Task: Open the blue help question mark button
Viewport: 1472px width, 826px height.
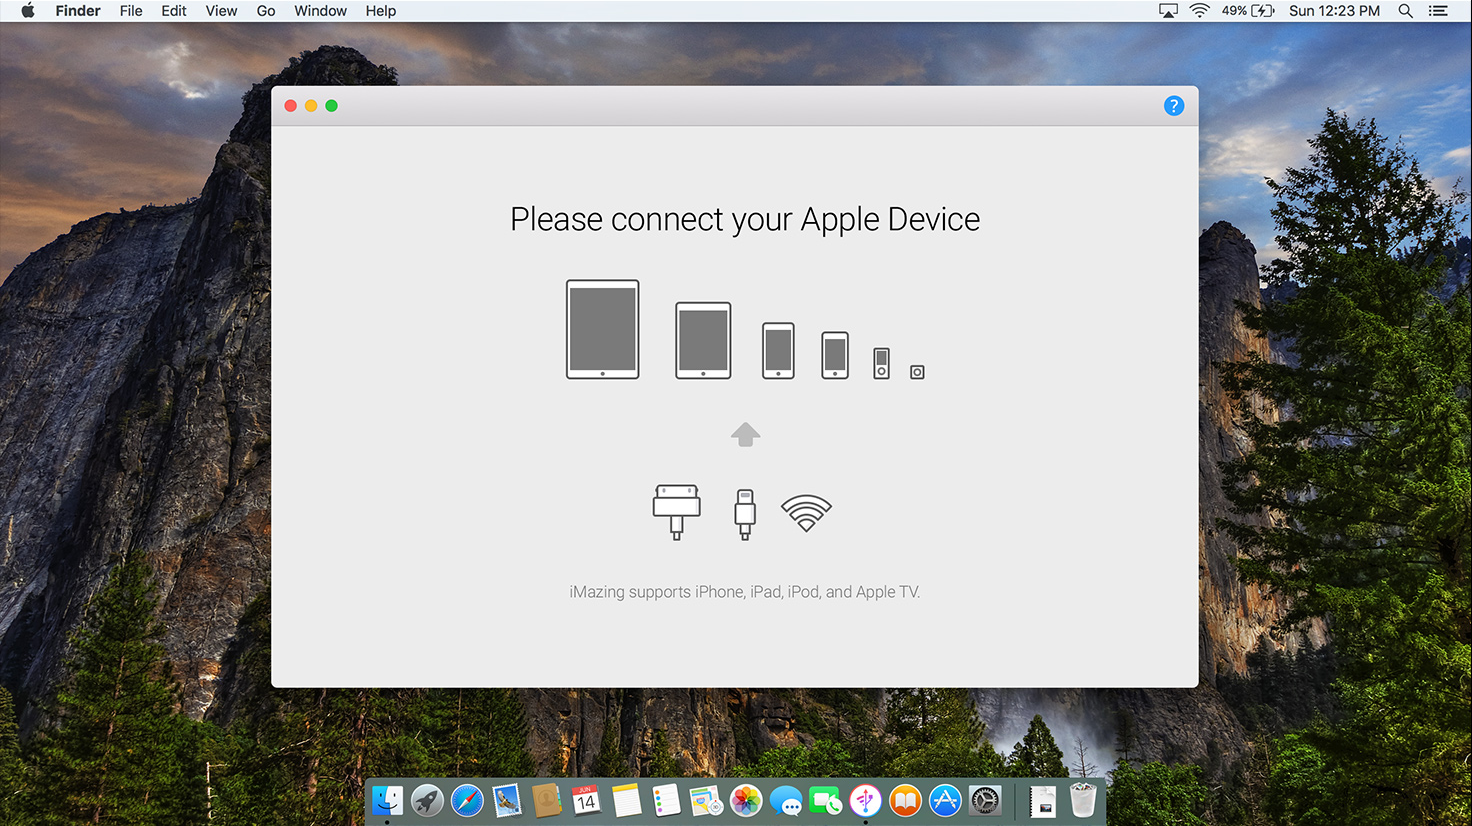Action: (1174, 106)
